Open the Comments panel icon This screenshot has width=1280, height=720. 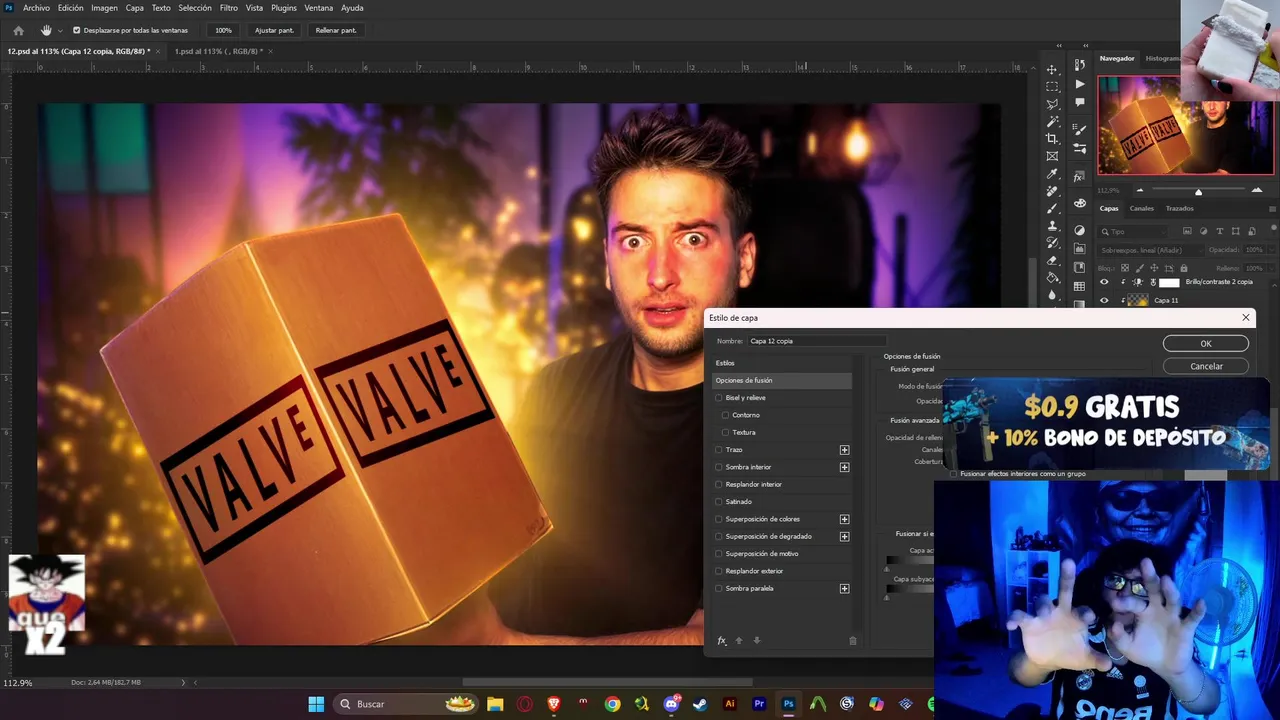click(x=1079, y=102)
